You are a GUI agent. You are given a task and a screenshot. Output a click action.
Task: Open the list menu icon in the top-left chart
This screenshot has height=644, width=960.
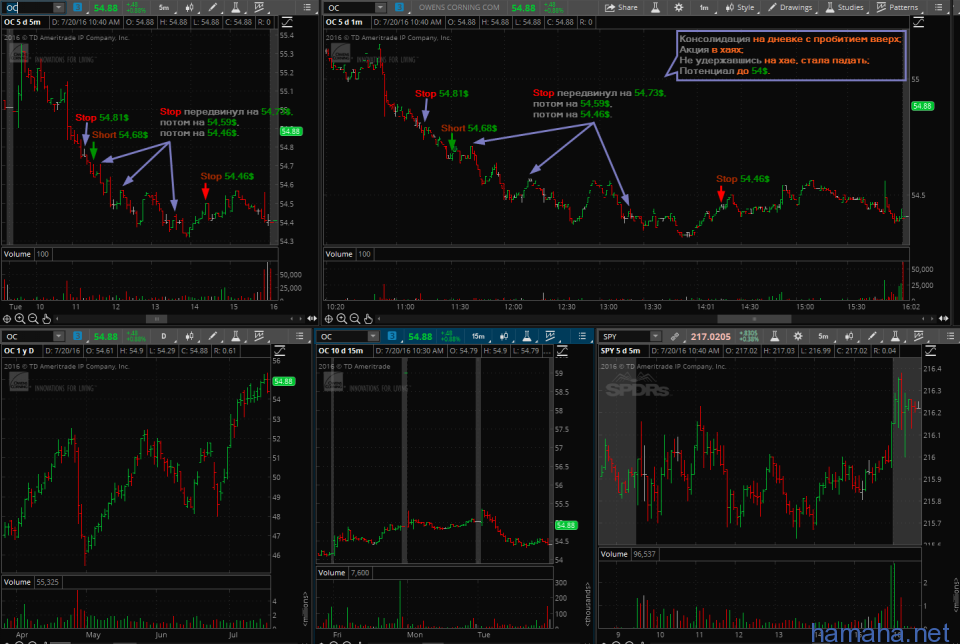307,7
